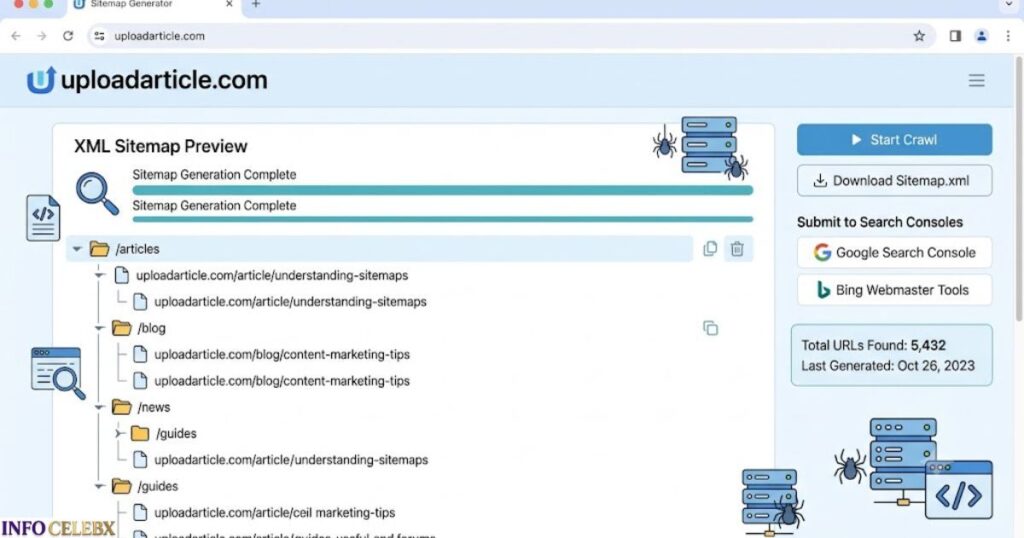
Task: Click the page vertical scrollbar
Action: pyautogui.click(x=1019, y=189)
